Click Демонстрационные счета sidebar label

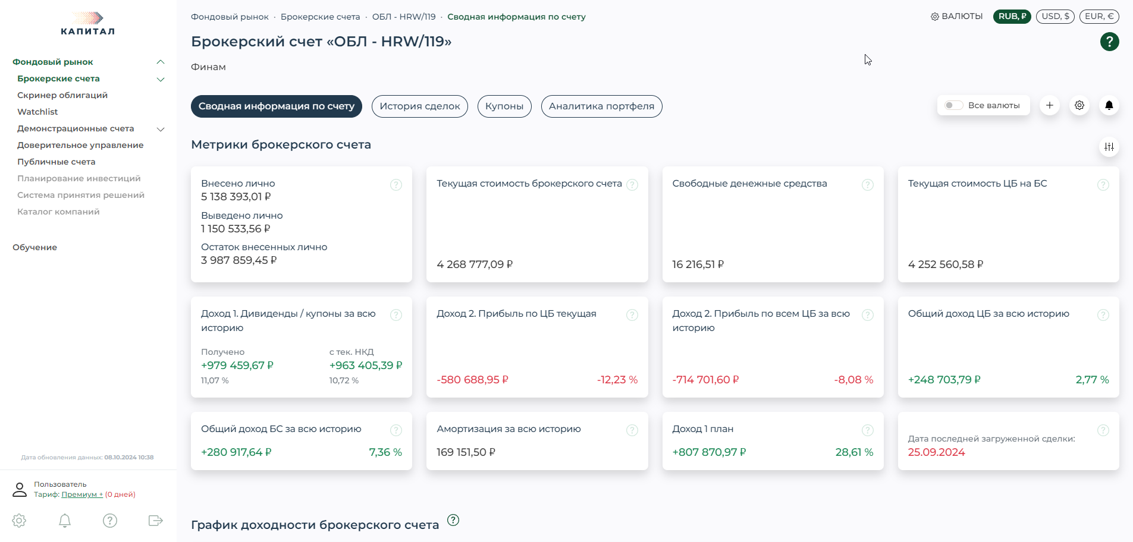(76, 129)
